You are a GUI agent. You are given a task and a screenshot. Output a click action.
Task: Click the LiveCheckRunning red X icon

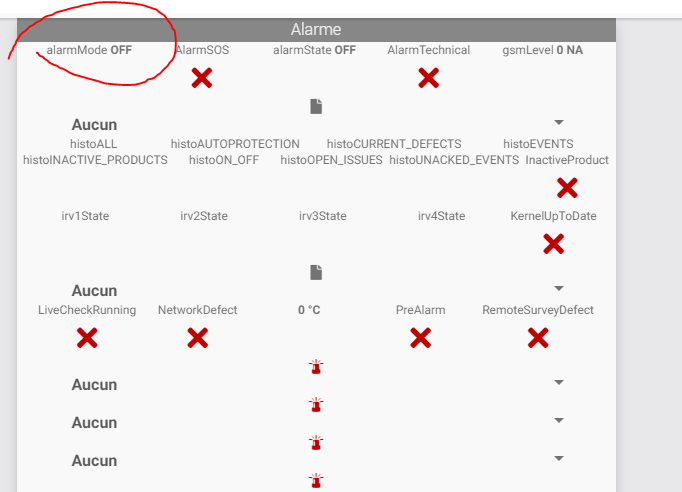coord(87,338)
